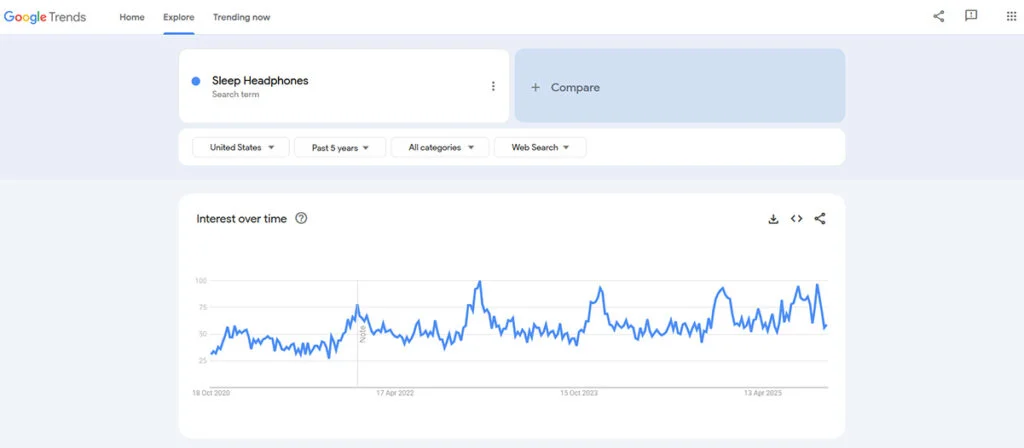
Task: Click the Sleep Headphones search term field
Action: [x=344, y=86]
